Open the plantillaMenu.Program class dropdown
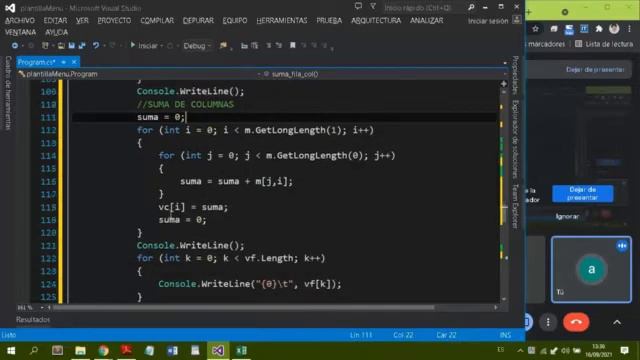Image resolution: width=640 pixels, height=360 pixels. click(x=139, y=74)
